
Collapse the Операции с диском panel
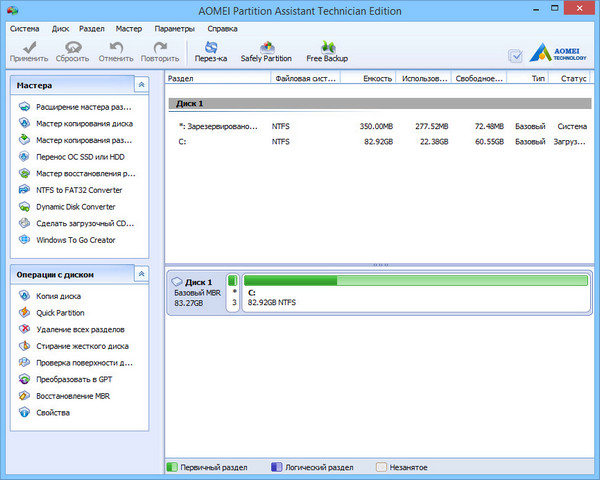tap(141, 273)
